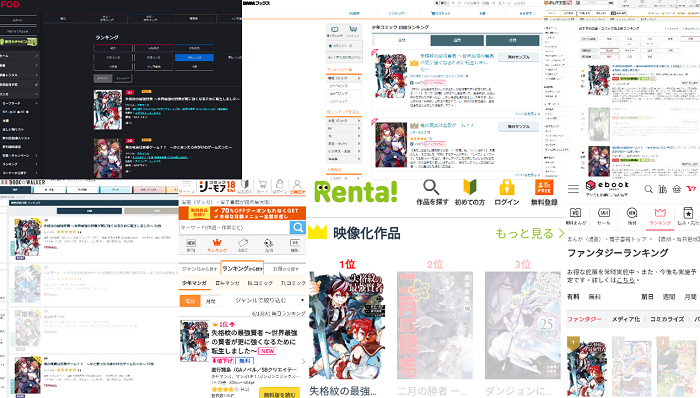
Task: Open the ebookjapan bookshelf icon
Action: (662, 189)
